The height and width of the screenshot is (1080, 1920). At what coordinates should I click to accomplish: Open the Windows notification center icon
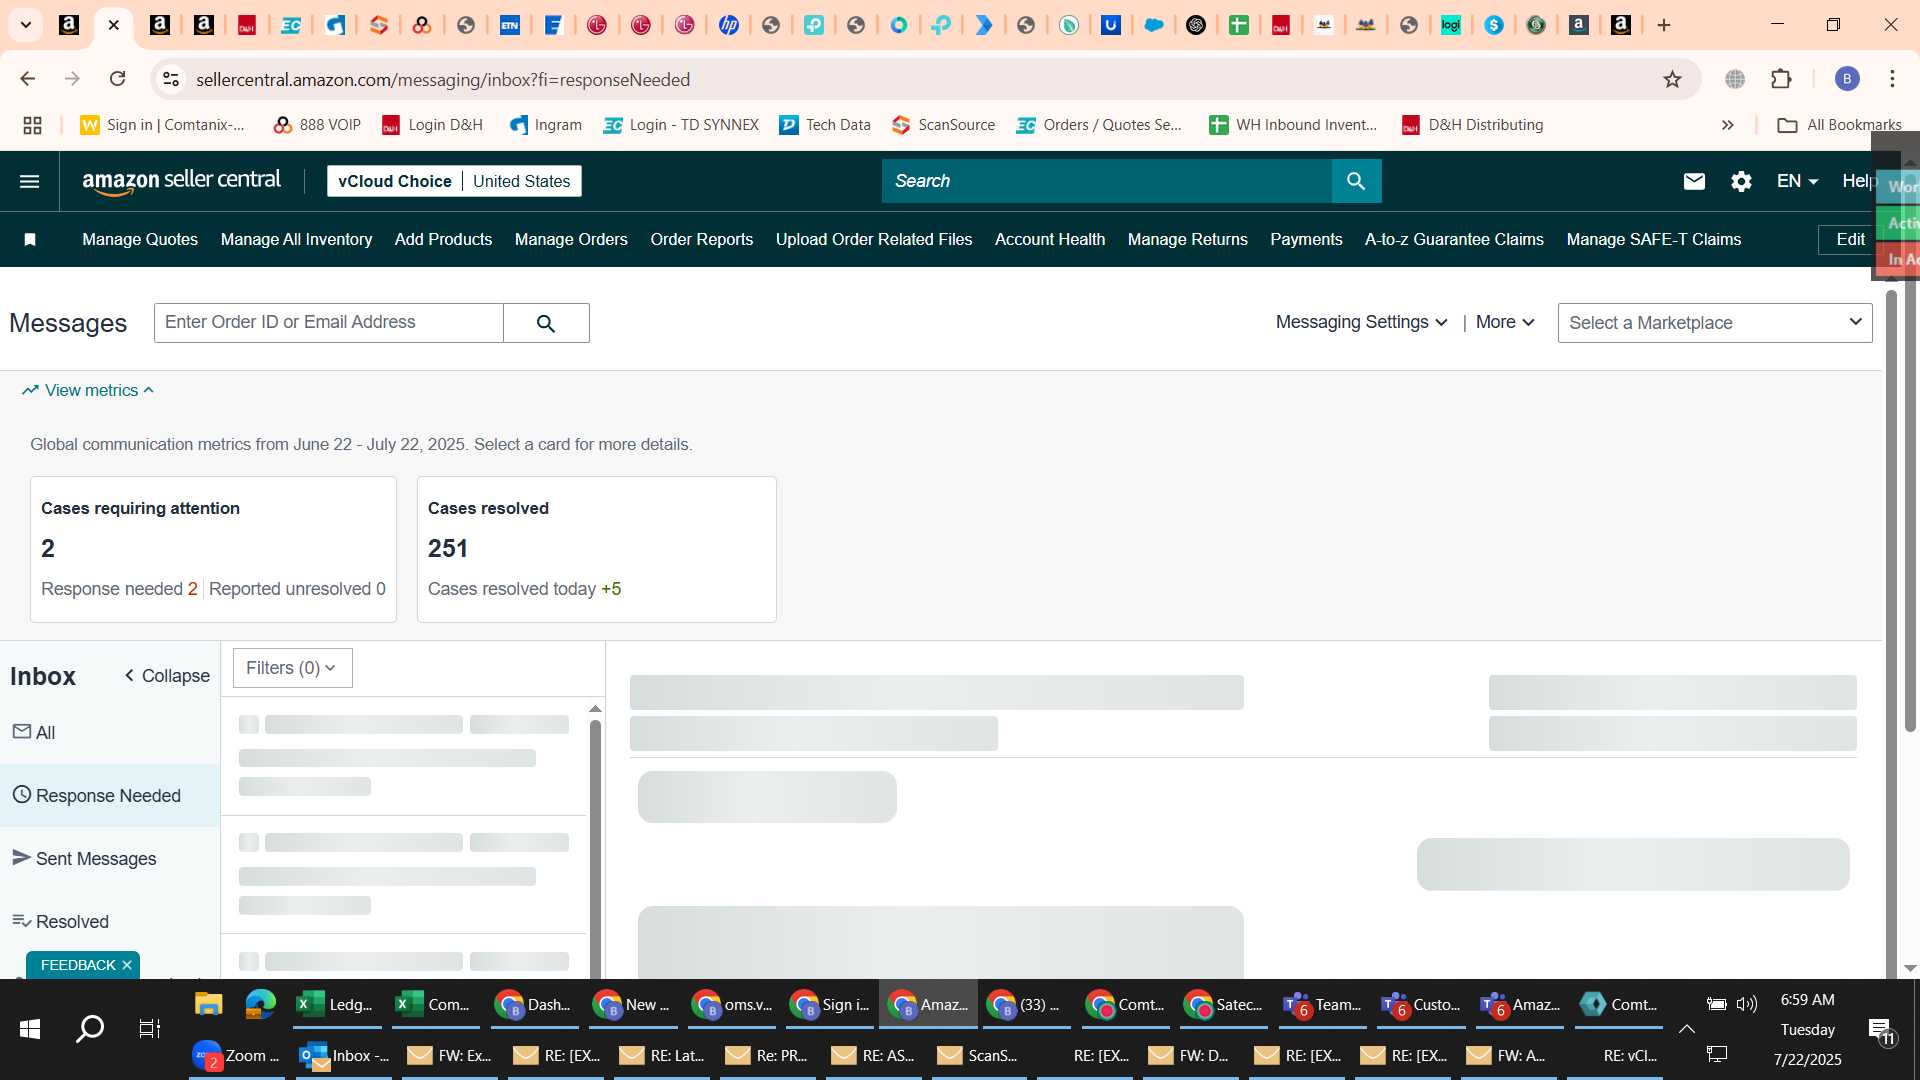(1881, 1030)
